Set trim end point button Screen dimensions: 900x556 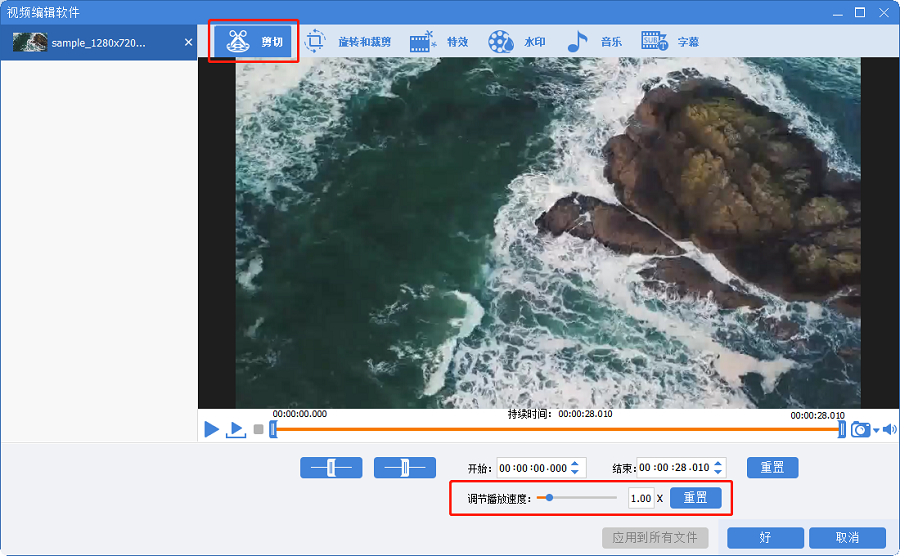pos(405,467)
